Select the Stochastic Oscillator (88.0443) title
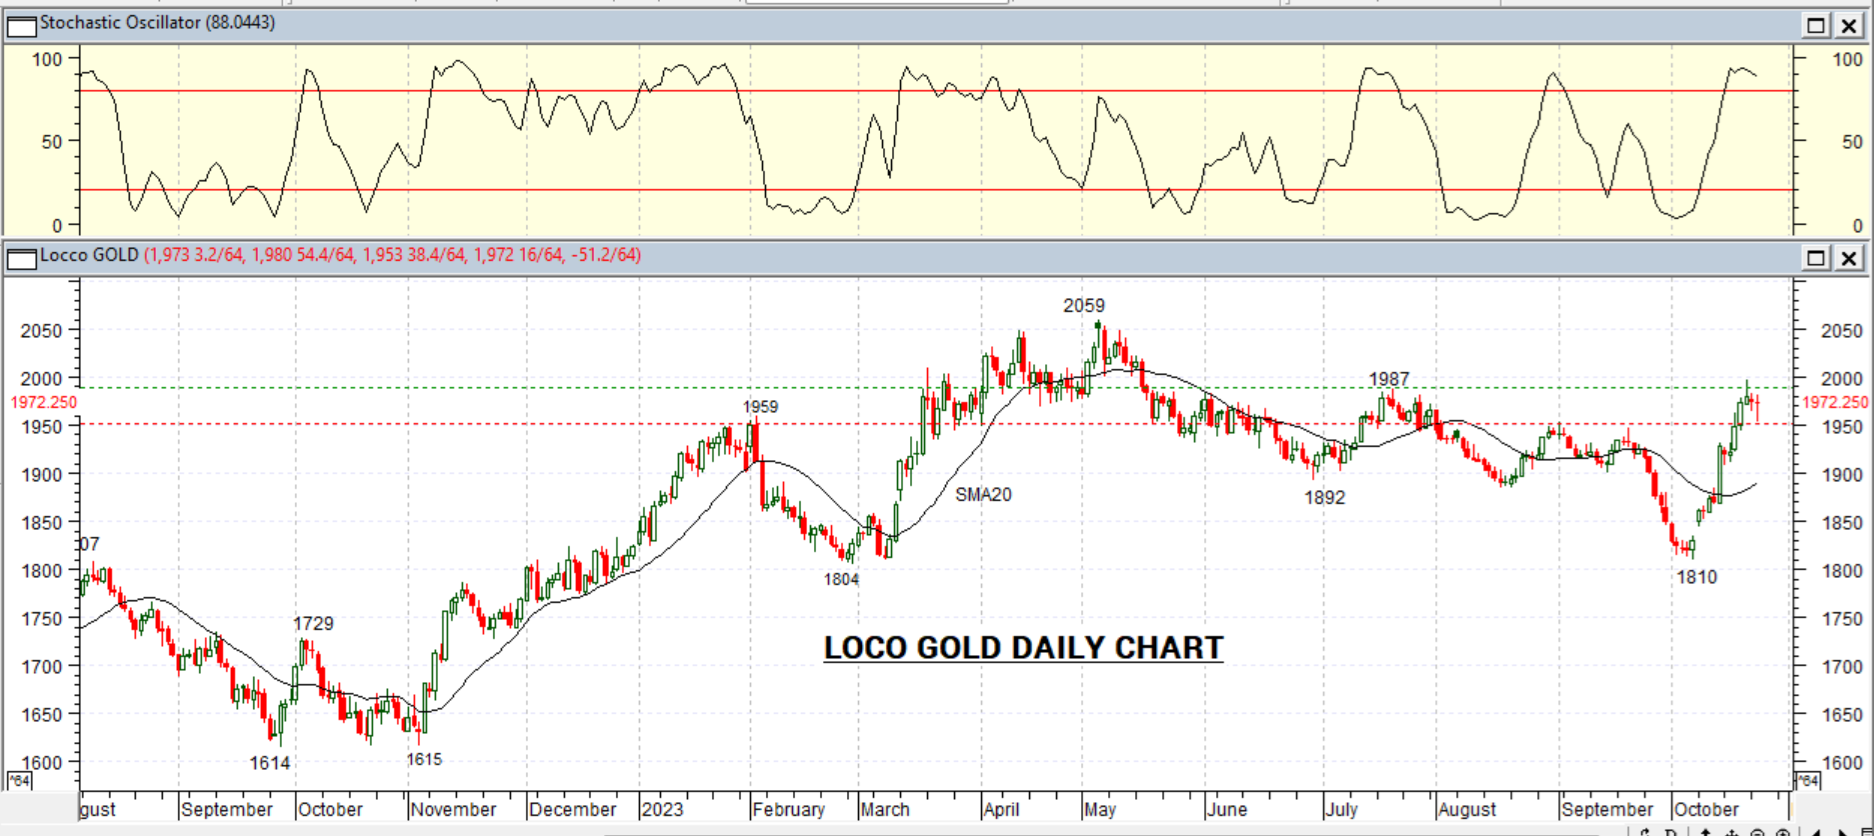 (x=157, y=22)
